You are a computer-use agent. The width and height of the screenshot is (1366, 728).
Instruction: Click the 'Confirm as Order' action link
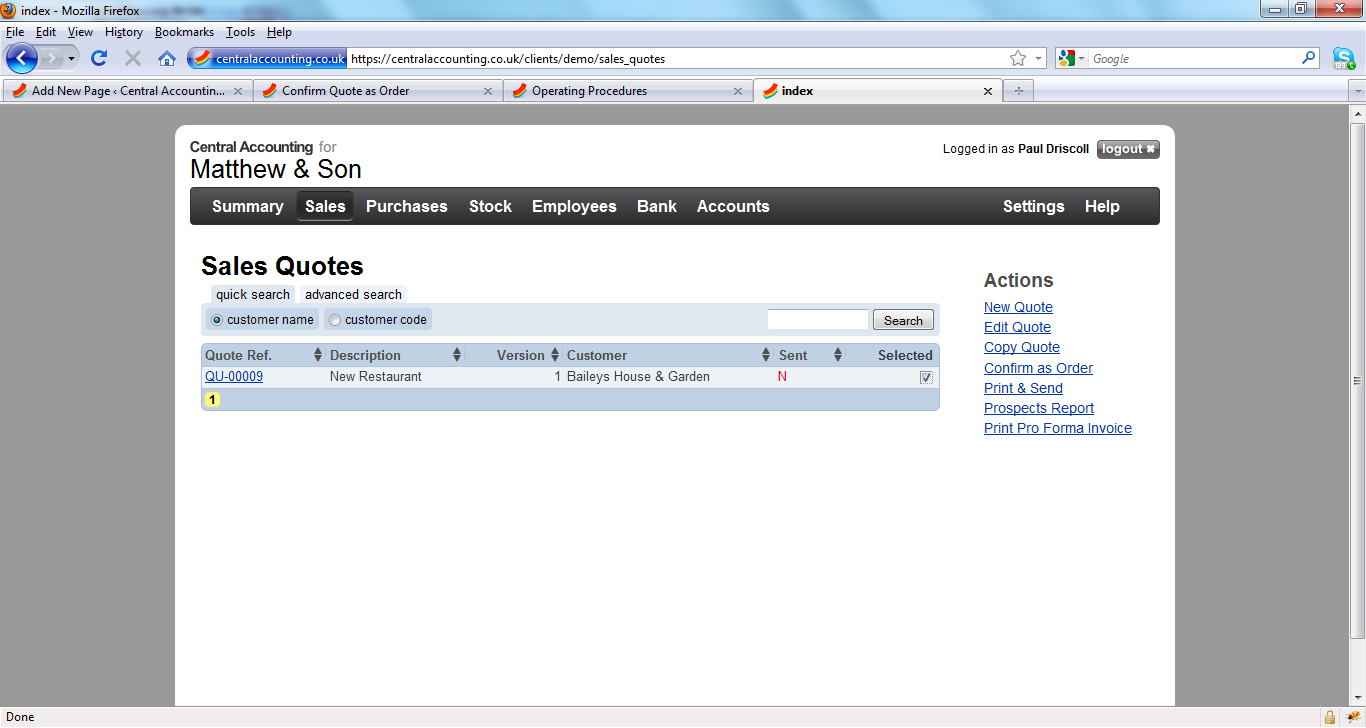[x=1038, y=368]
